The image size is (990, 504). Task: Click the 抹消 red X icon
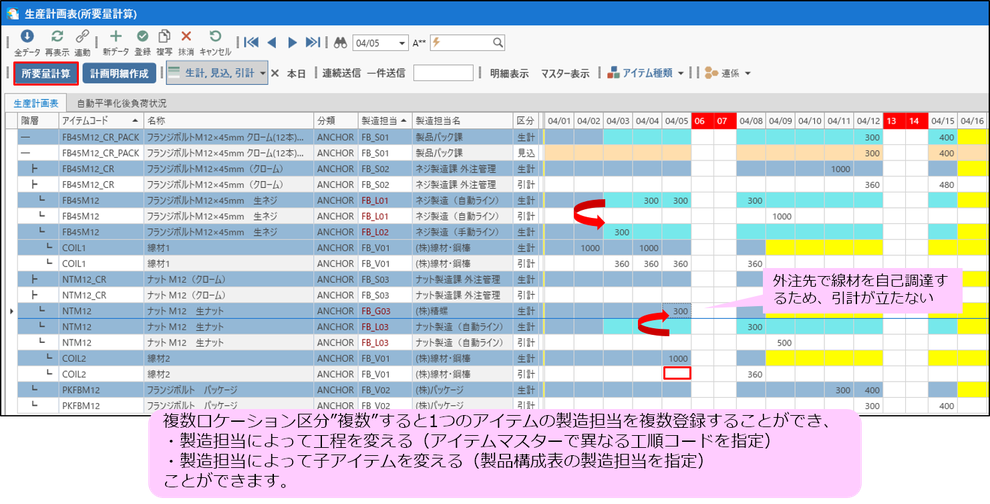(186, 36)
